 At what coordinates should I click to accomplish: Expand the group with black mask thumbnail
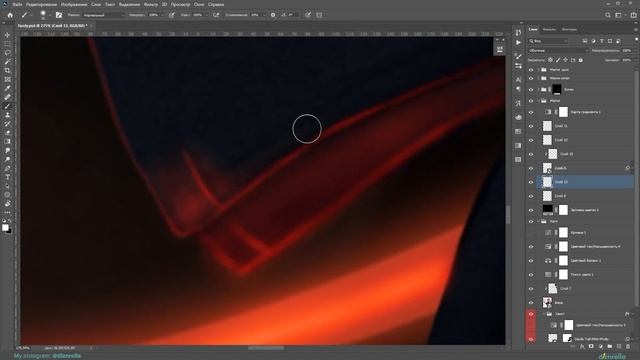tap(539, 89)
